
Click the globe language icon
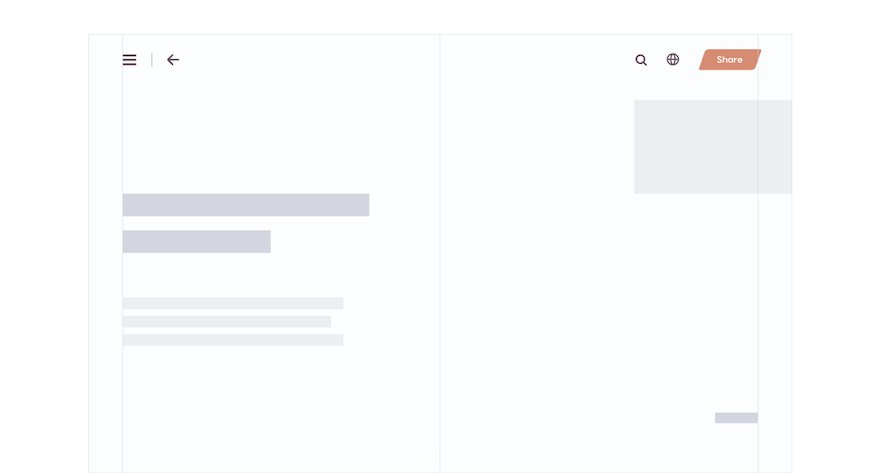point(673,60)
